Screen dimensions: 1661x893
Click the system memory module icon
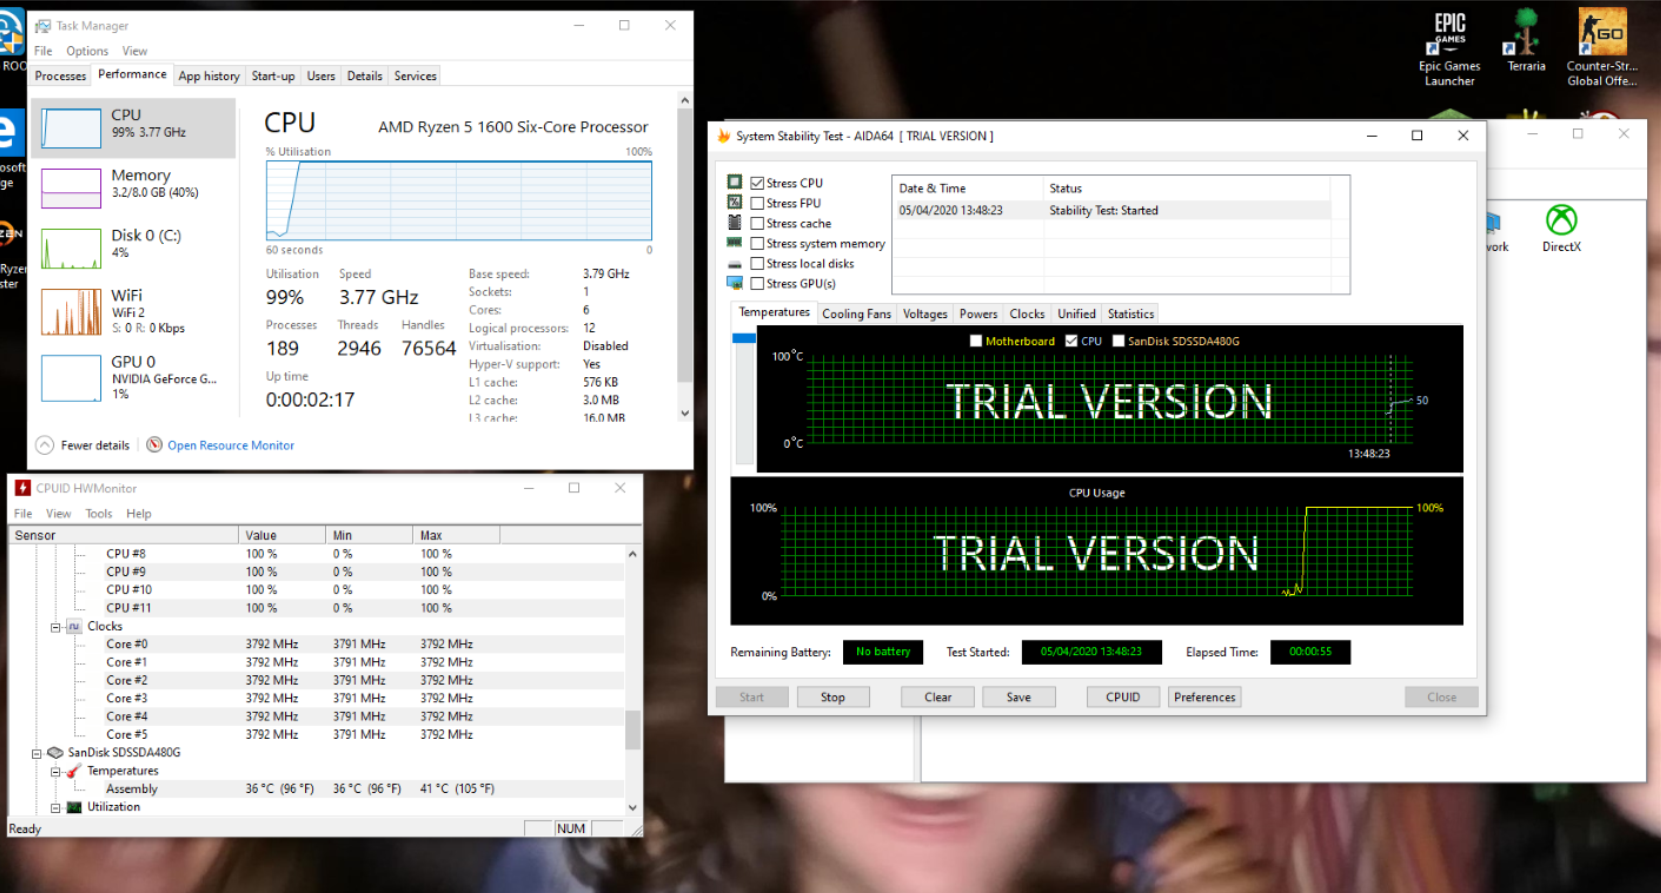(x=735, y=242)
